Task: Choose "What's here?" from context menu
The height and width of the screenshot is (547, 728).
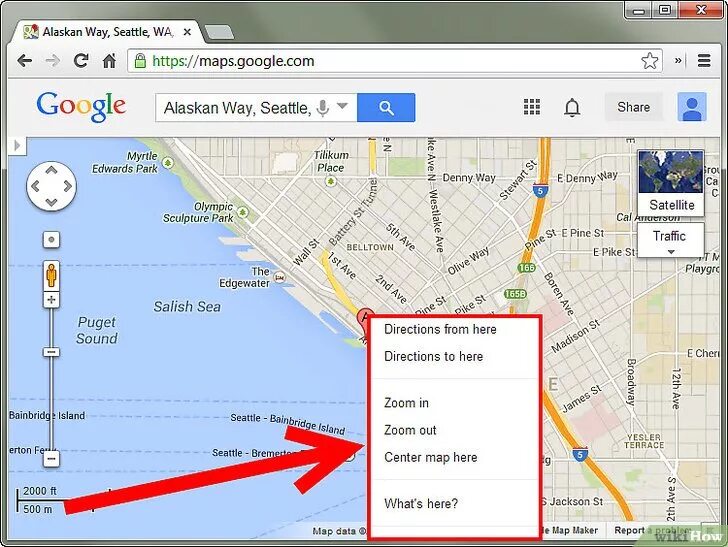Action: [421, 503]
